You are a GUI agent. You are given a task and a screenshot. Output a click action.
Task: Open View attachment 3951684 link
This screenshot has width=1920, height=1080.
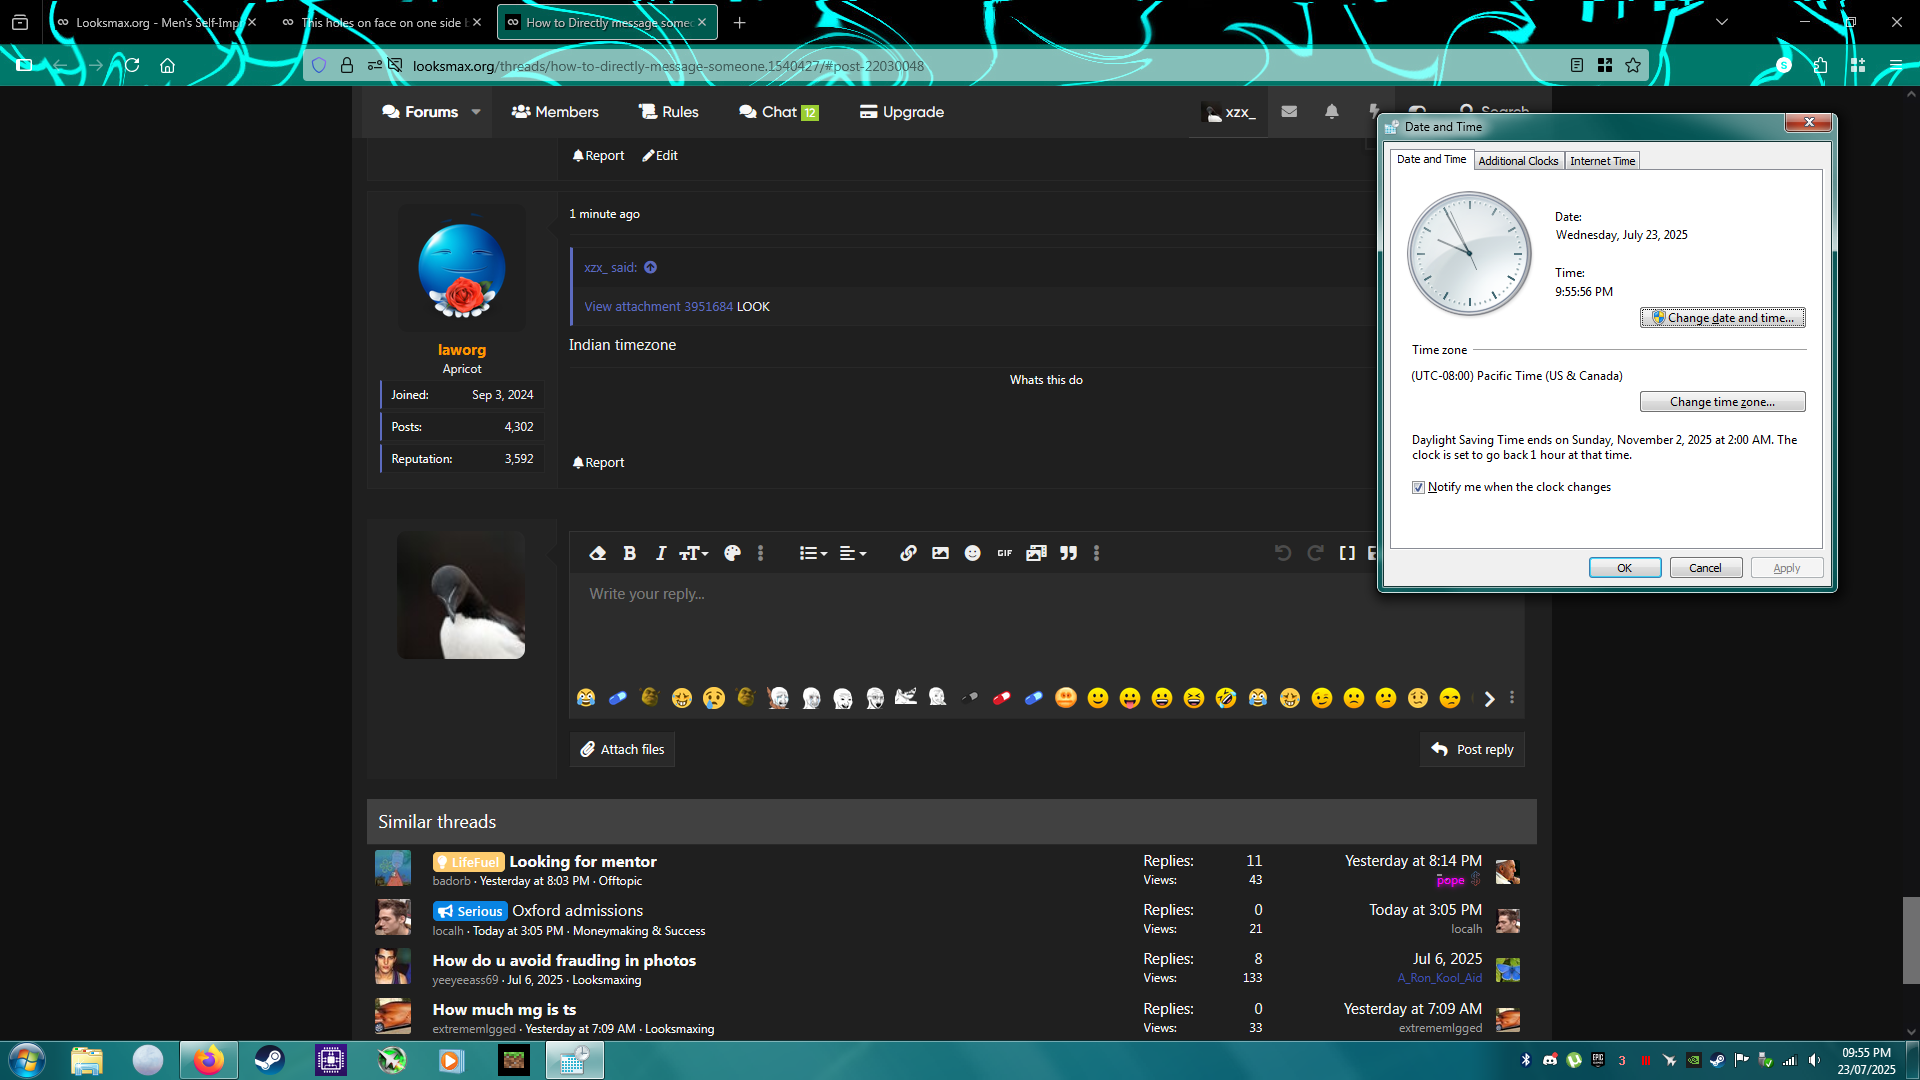click(658, 307)
